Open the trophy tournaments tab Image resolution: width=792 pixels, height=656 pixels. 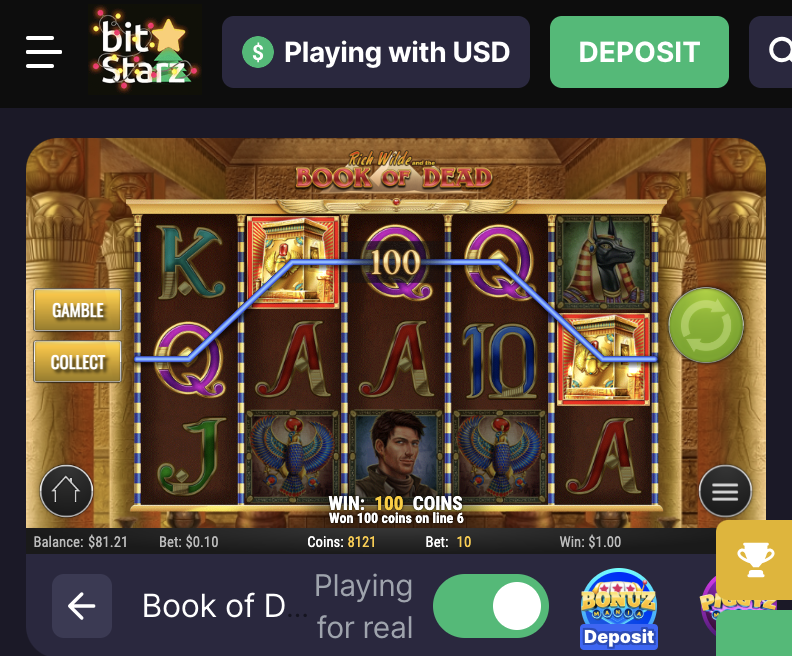coord(755,560)
